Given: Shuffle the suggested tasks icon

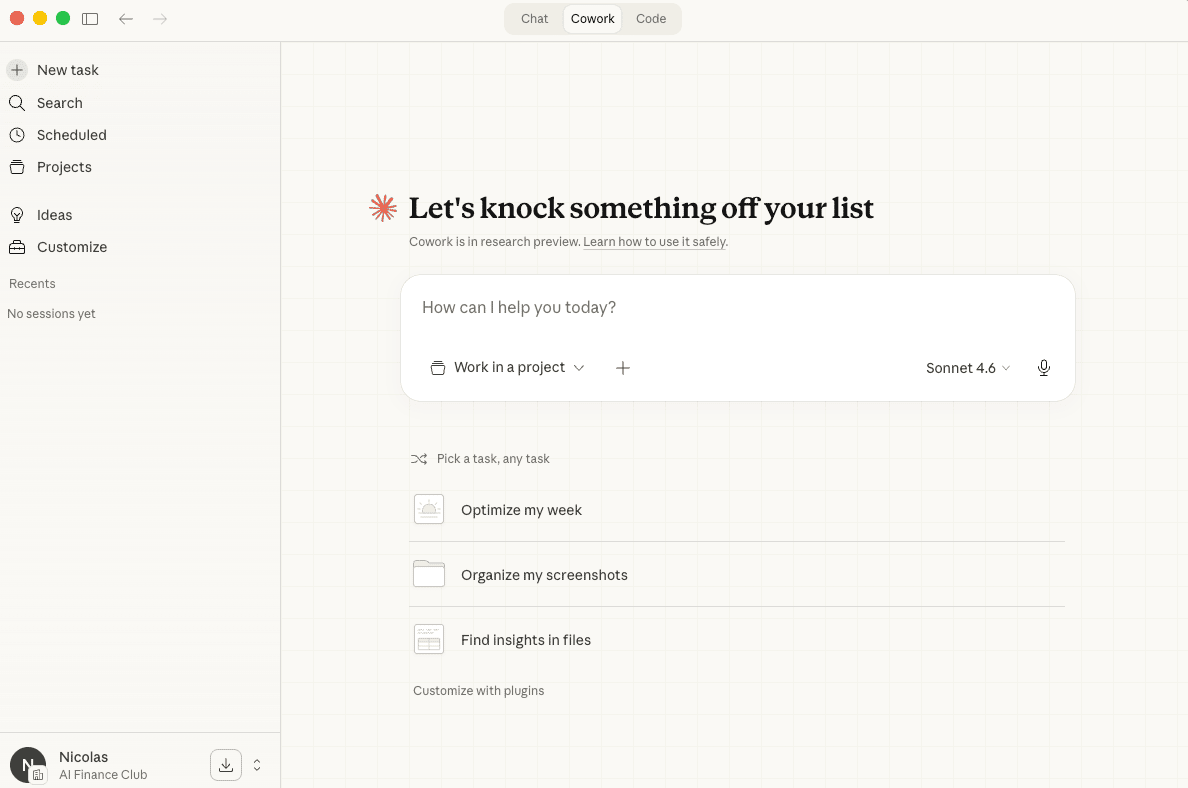Looking at the screenshot, I should (x=419, y=459).
